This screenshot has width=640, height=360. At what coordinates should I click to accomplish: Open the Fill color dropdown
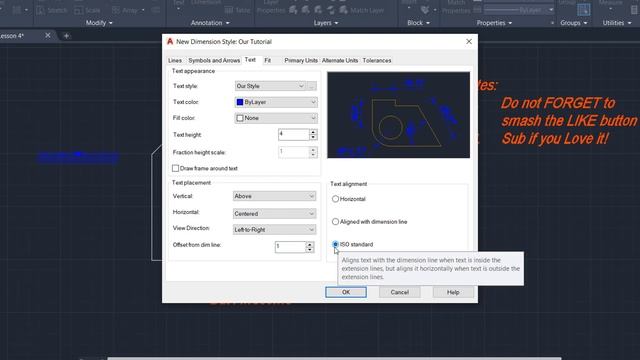pyautogui.click(x=276, y=118)
